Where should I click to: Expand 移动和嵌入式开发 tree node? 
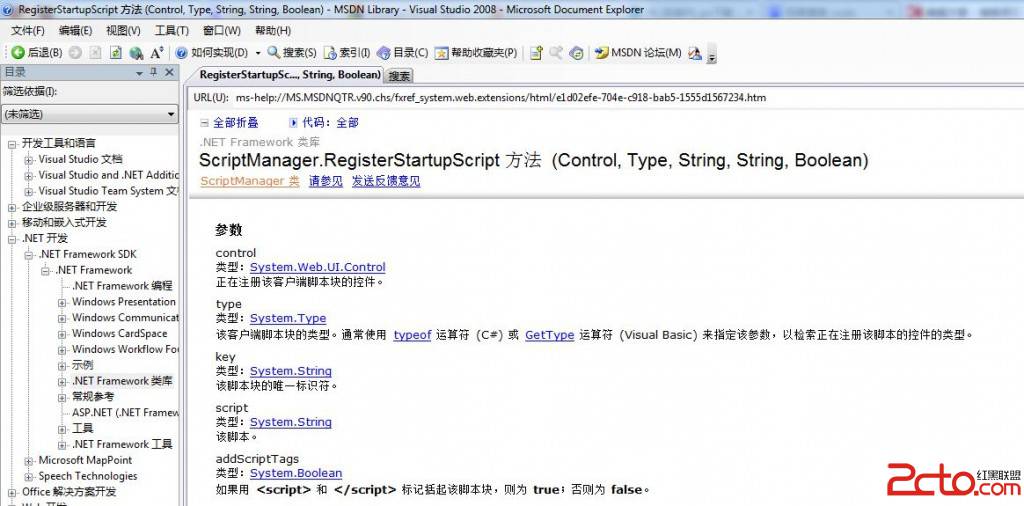(12, 223)
